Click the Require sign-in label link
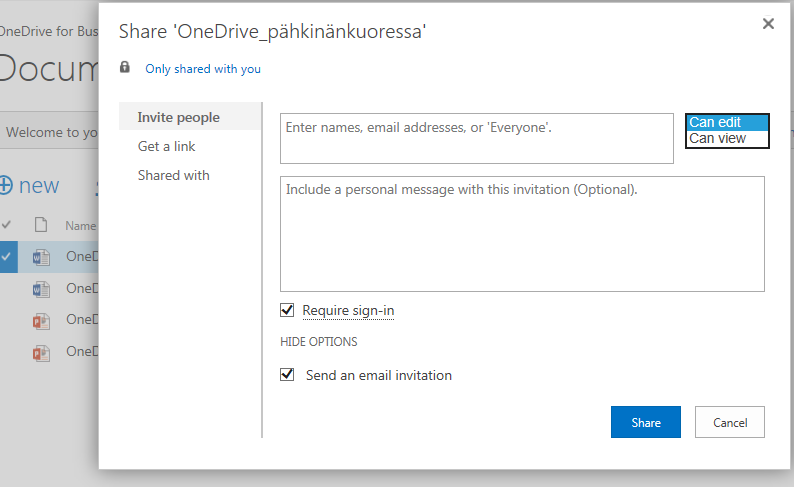This screenshot has width=794, height=487. [348, 310]
